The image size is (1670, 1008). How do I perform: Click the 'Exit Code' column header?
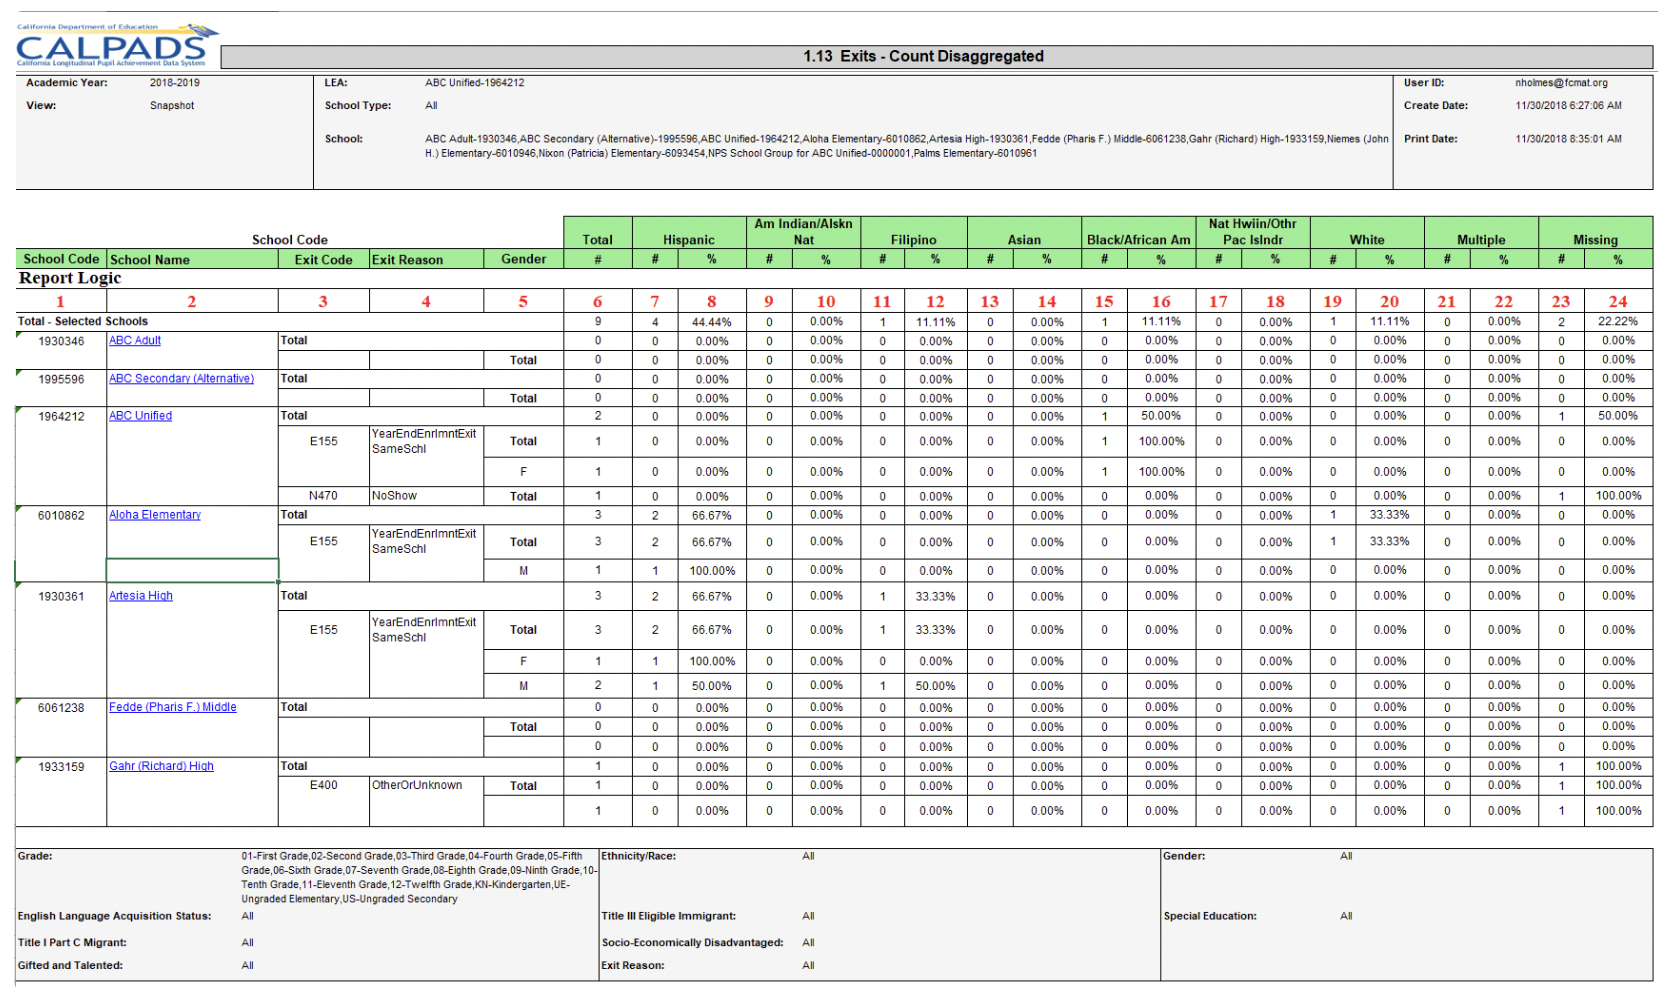click(323, 260)
